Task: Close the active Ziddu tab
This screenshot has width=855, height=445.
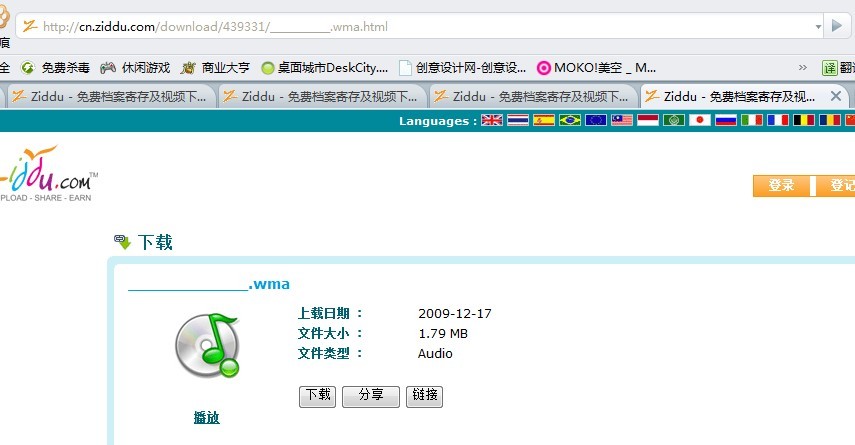Action: pos(836,96)
